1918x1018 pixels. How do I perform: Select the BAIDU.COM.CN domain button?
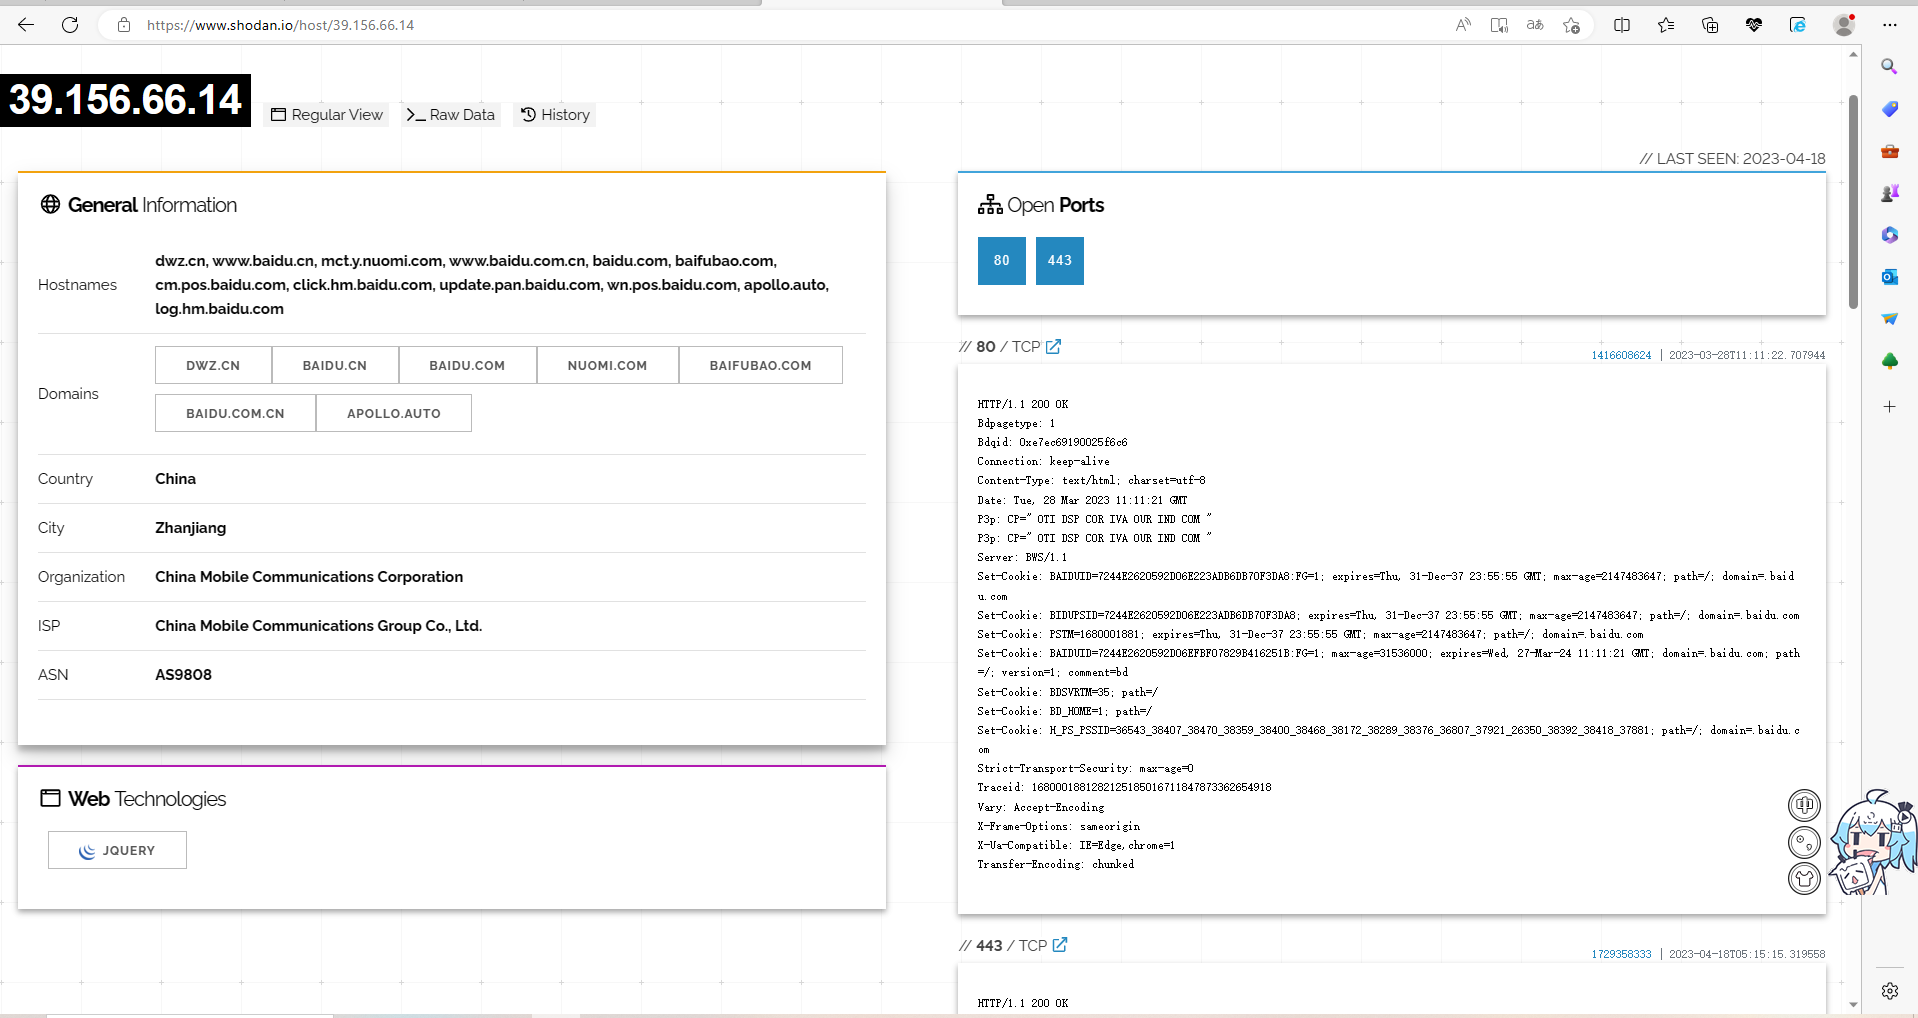point(235,413)
